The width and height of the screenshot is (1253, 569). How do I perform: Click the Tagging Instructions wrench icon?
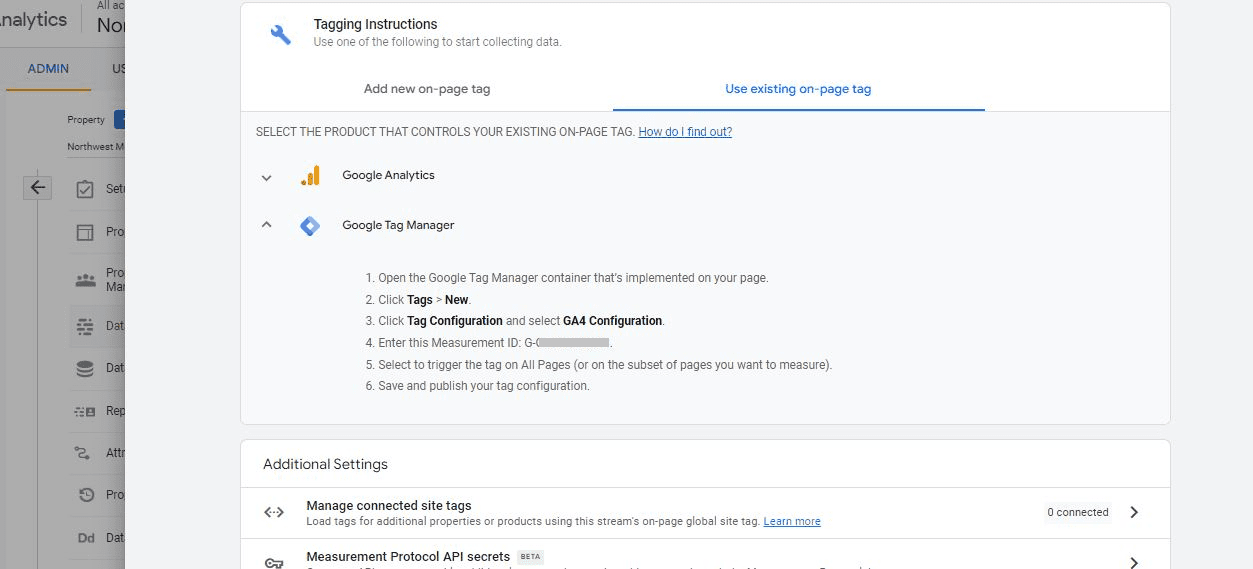(x=281, y=34)
